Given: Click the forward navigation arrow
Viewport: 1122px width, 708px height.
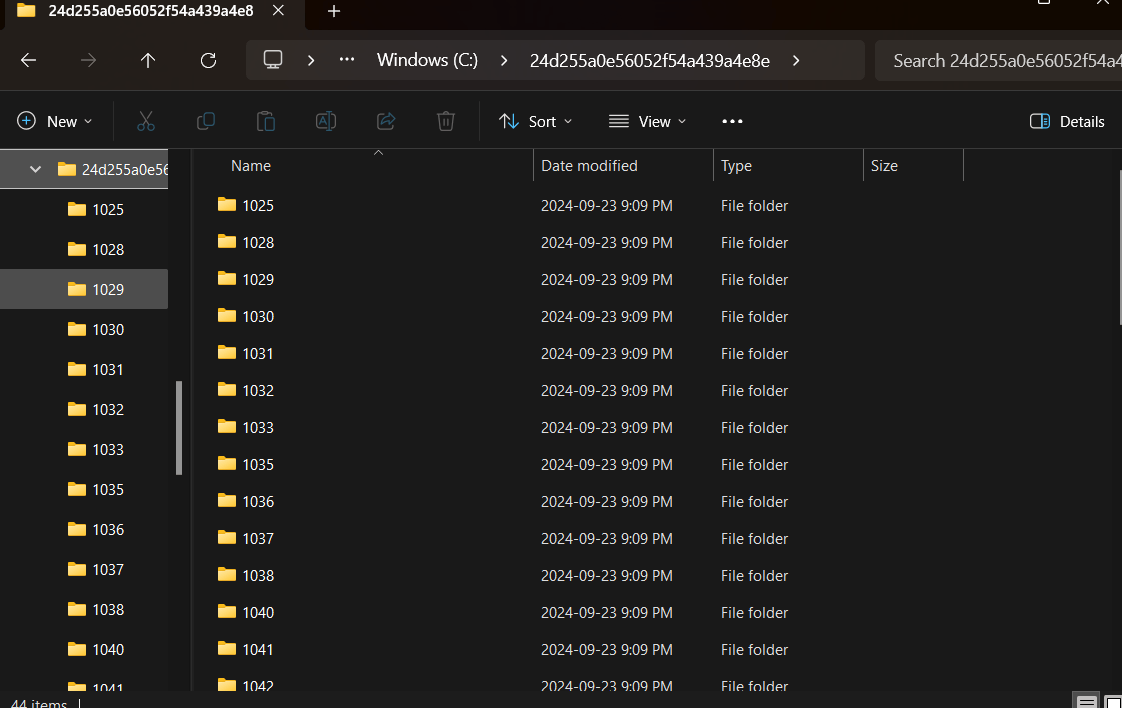Looking at the screenshot, I should [88, 61].
